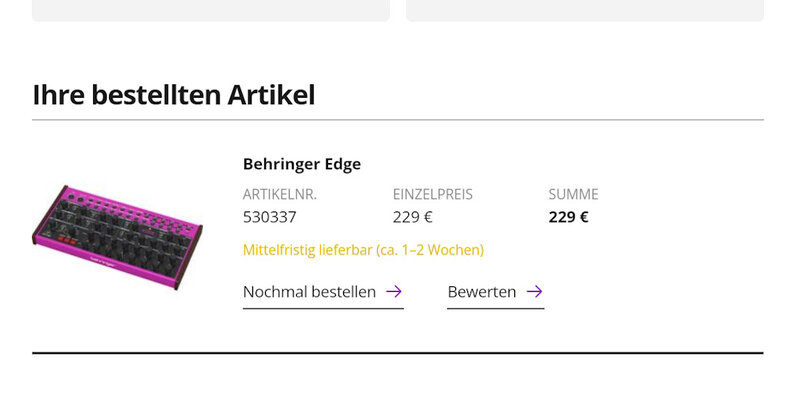Click the thin divider below the heading
This screenshot has height=400, width=796.
click(x=398, y=120)
